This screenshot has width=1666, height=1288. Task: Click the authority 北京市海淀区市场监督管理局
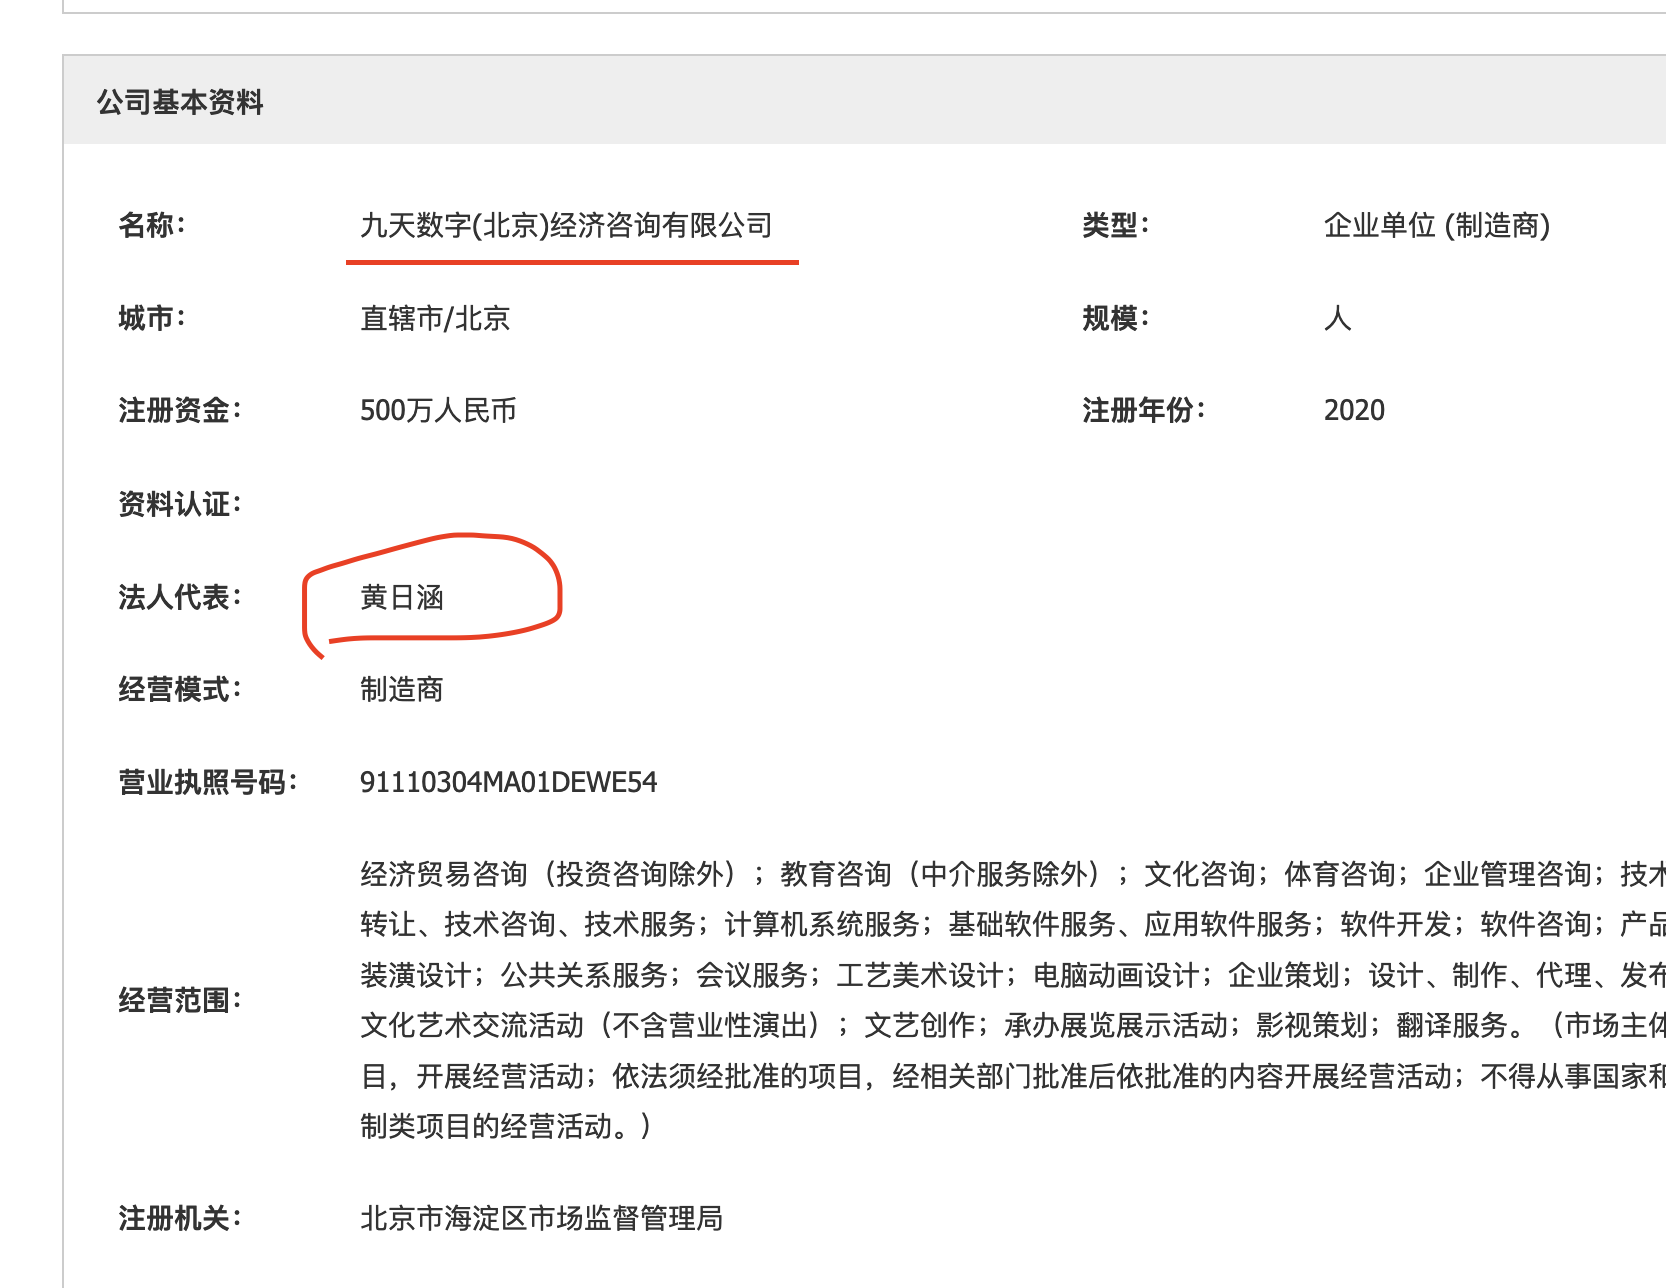click(x=541, y=1218)
